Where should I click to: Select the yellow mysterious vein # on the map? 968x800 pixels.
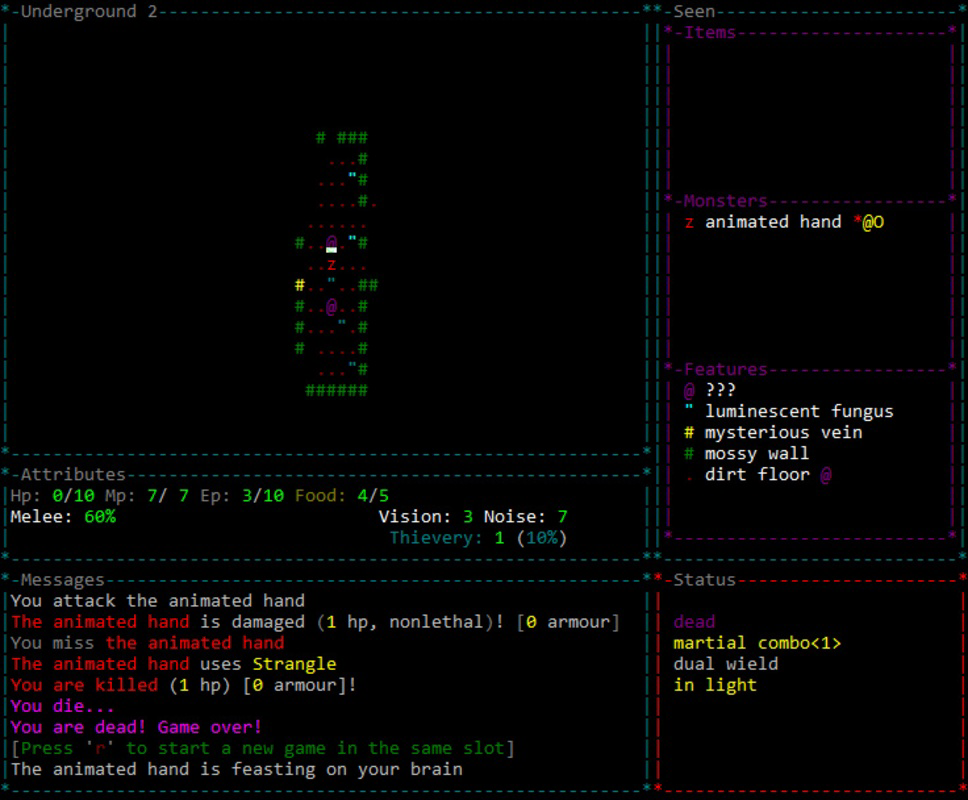[x=299, y=285]
